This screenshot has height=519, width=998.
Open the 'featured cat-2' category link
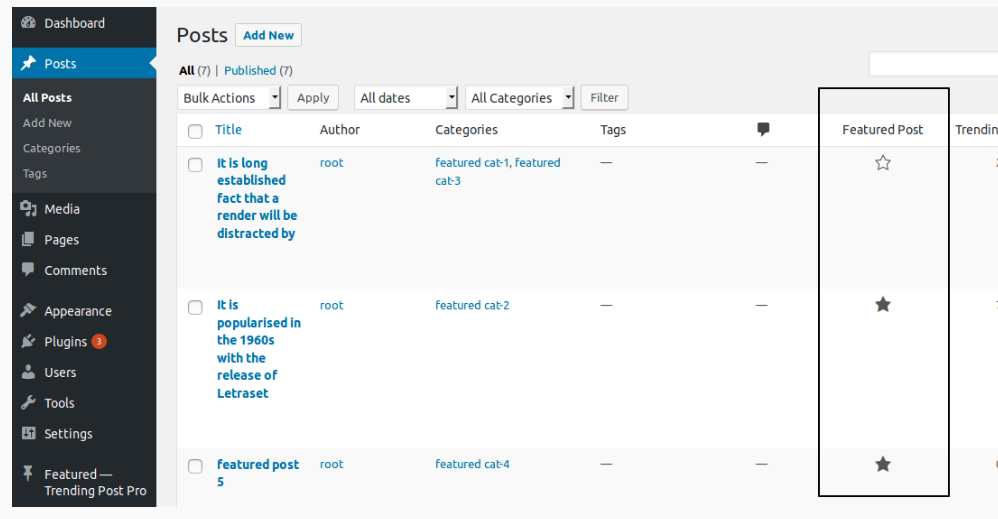[472, 305]
